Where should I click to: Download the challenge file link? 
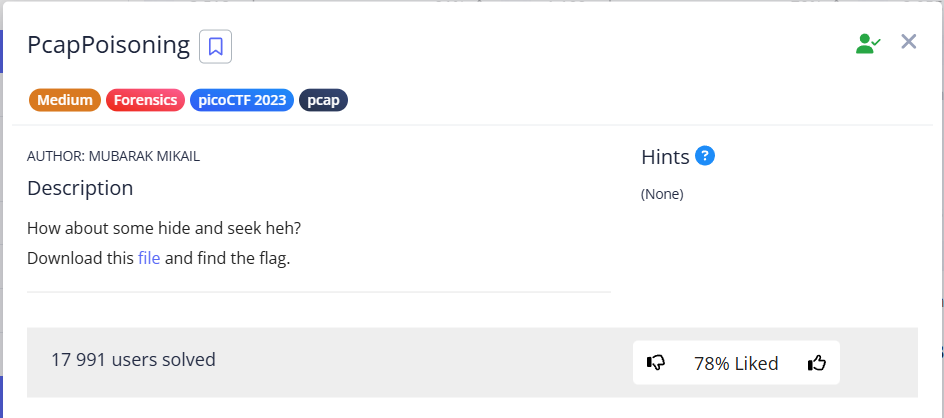coord(149,258)
